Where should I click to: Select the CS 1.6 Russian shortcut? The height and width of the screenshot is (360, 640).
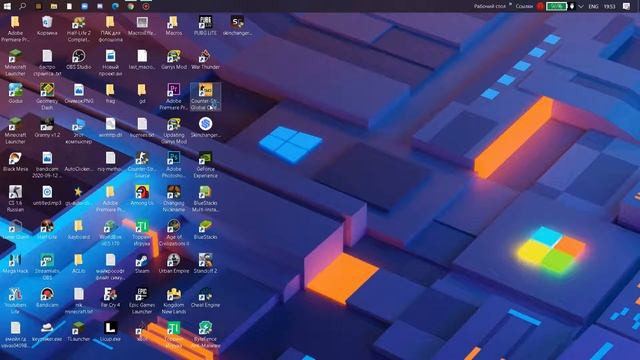[x=16, y=198]
